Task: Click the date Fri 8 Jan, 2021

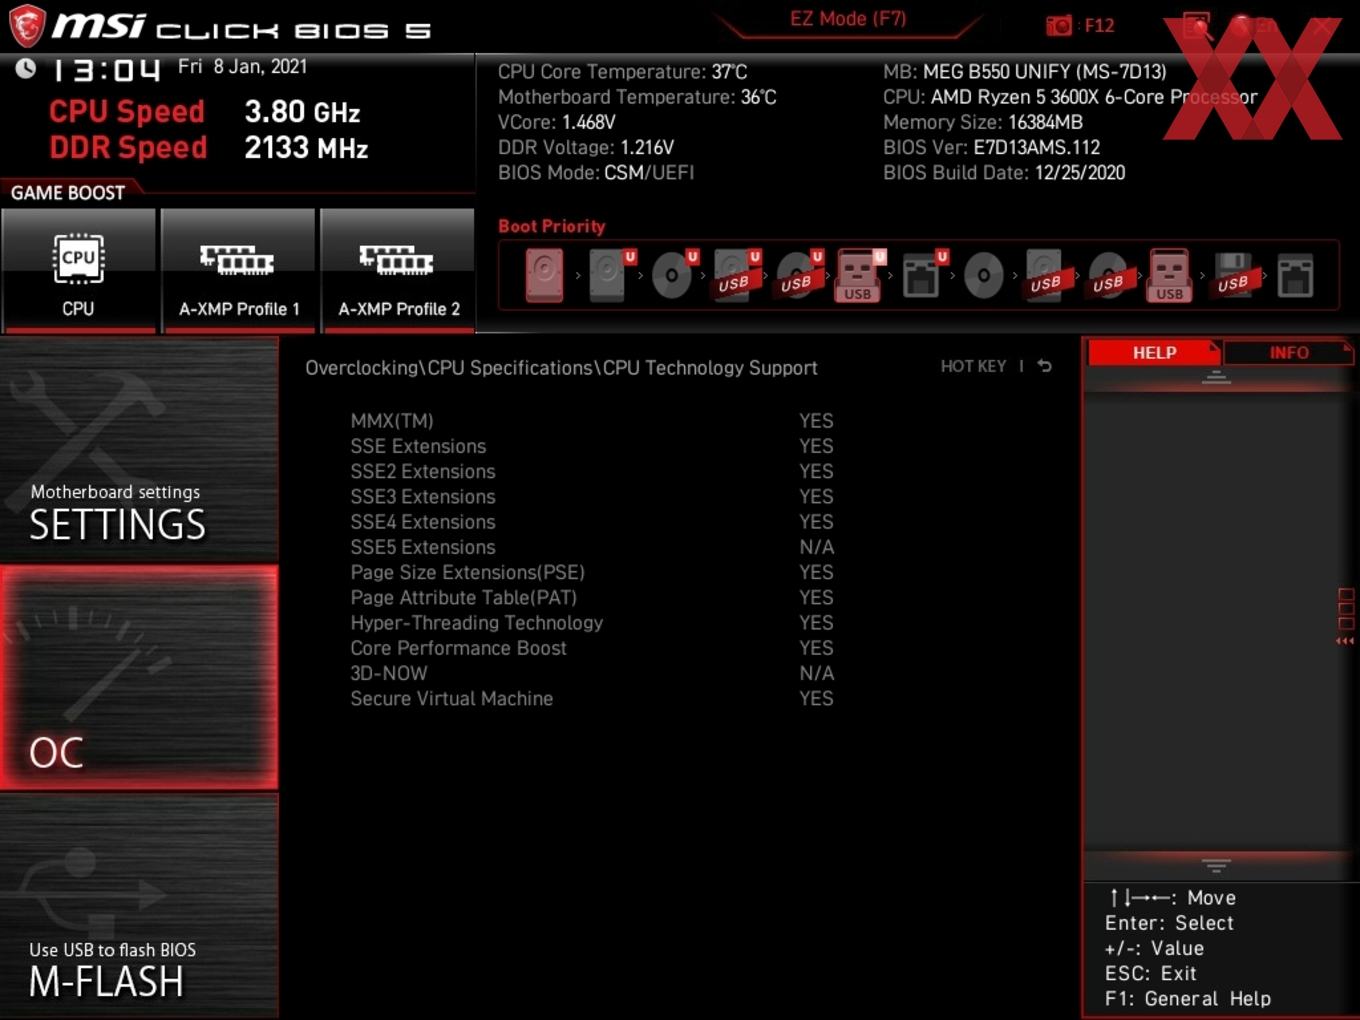Action: 242,66
